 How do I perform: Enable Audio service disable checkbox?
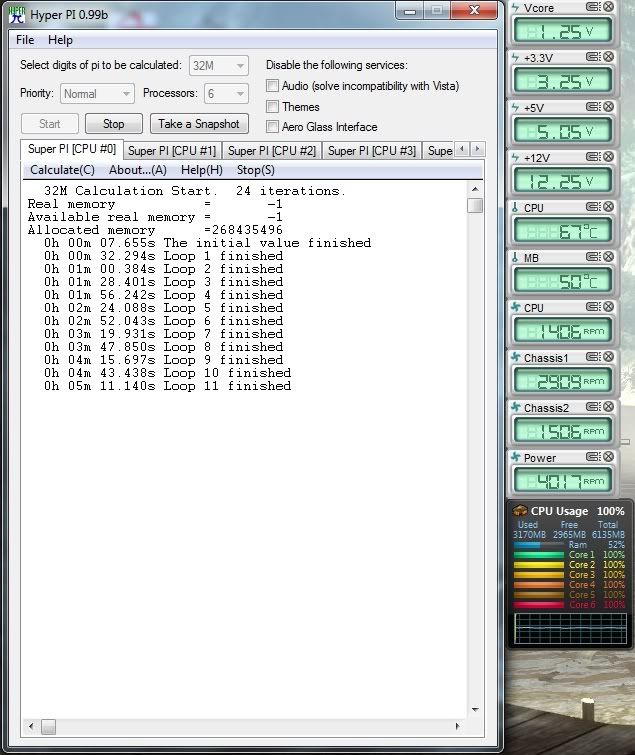(x=272, y=86)
